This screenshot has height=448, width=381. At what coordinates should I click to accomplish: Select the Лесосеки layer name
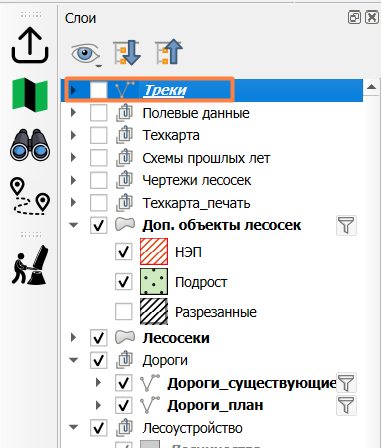tap(176, 338)
